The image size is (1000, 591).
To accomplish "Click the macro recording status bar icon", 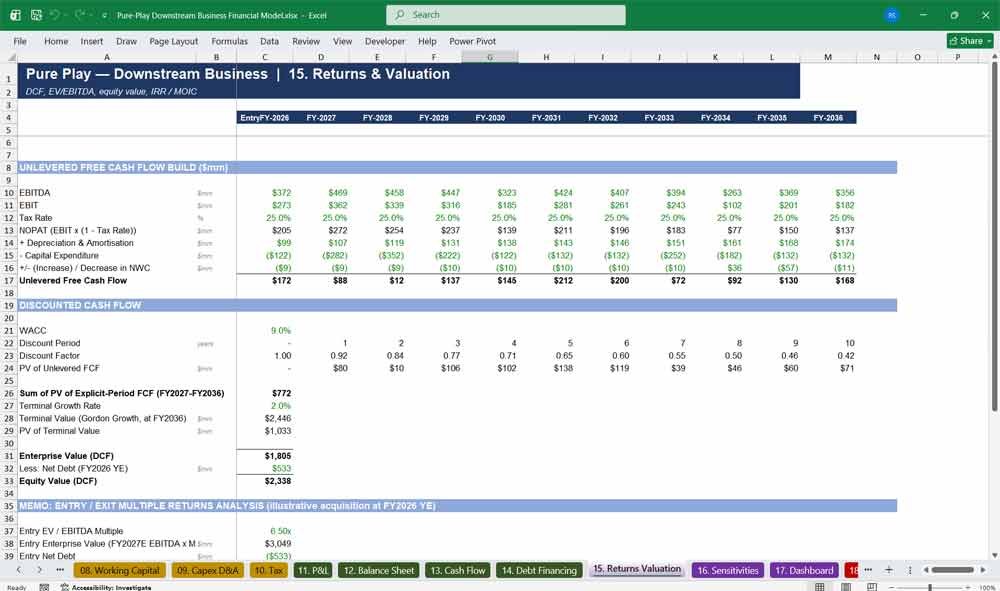I will [44, 587].
